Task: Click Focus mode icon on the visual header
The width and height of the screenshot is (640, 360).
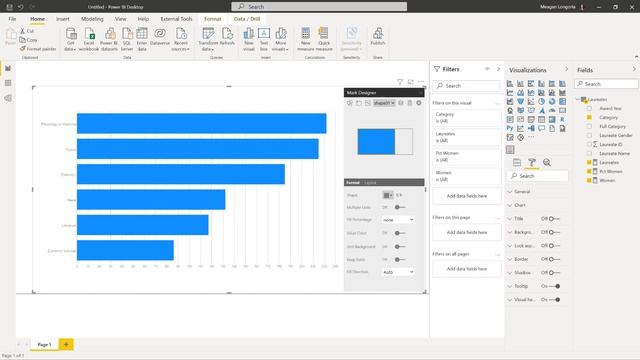Action: (x=411, y=82)
